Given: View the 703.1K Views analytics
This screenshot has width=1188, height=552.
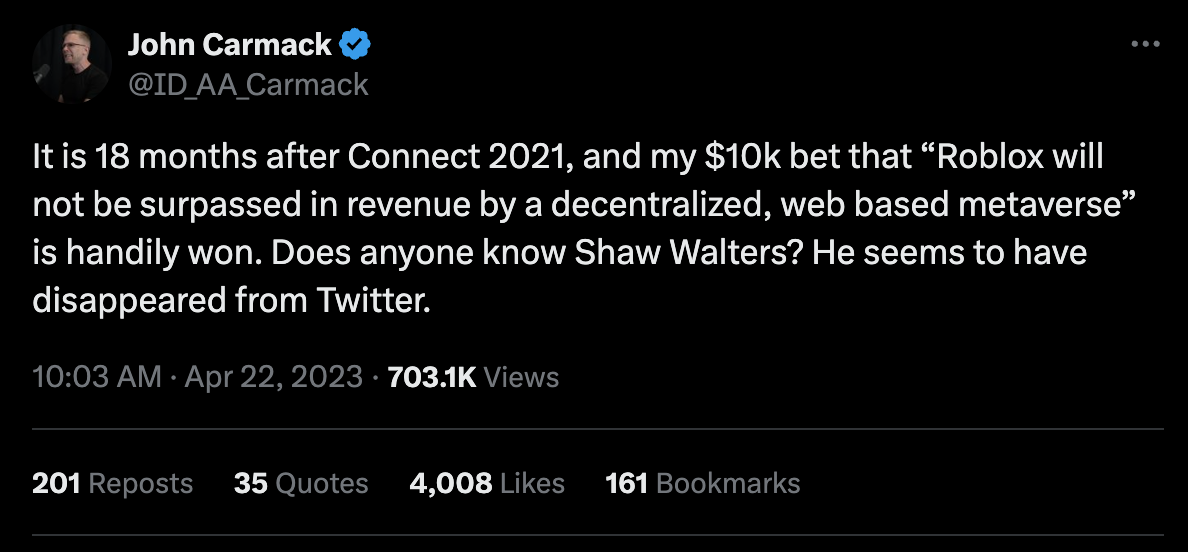Looking at the screenshot, I should 473,377.
